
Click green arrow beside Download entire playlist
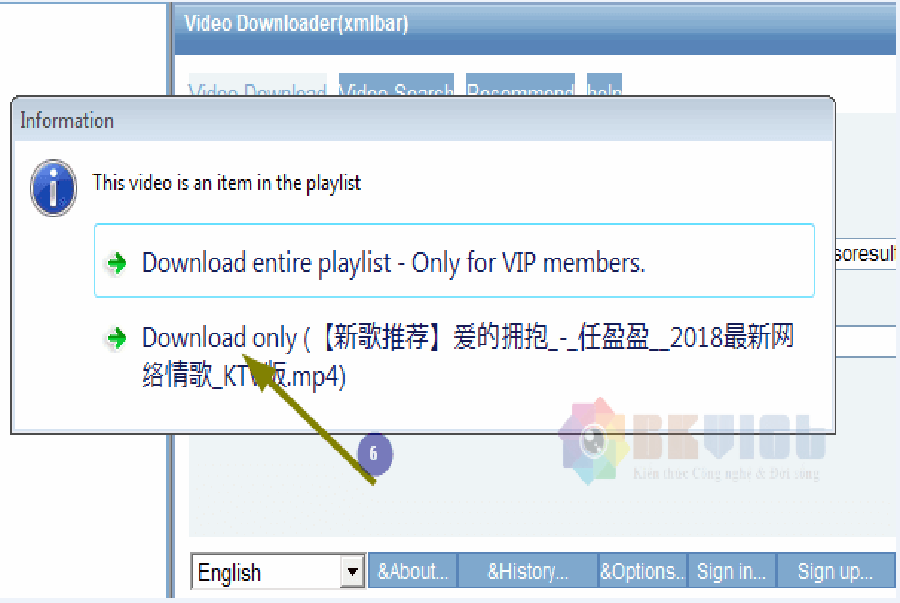click(x=118, y=263)
